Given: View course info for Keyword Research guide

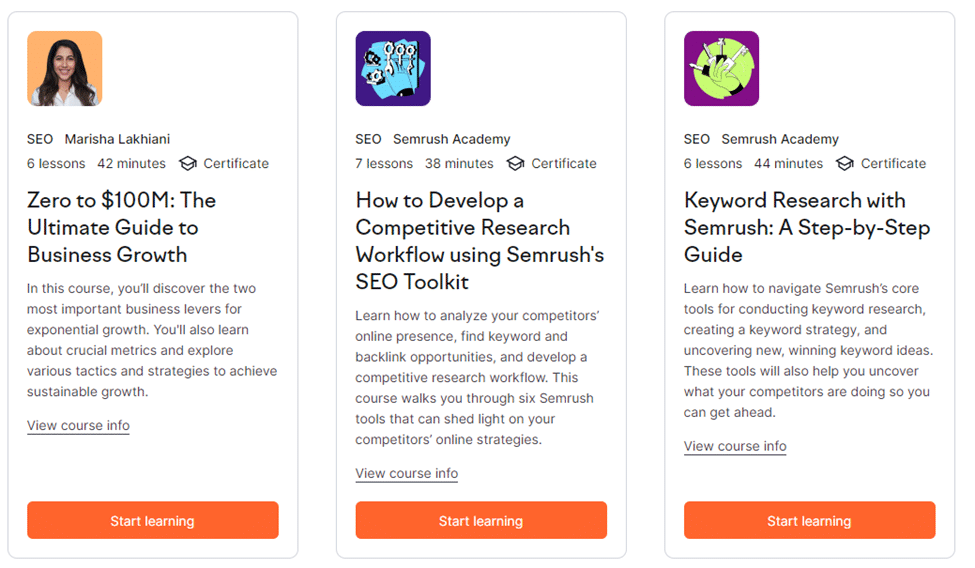Looking at the screenshot, I should point(735,446).
